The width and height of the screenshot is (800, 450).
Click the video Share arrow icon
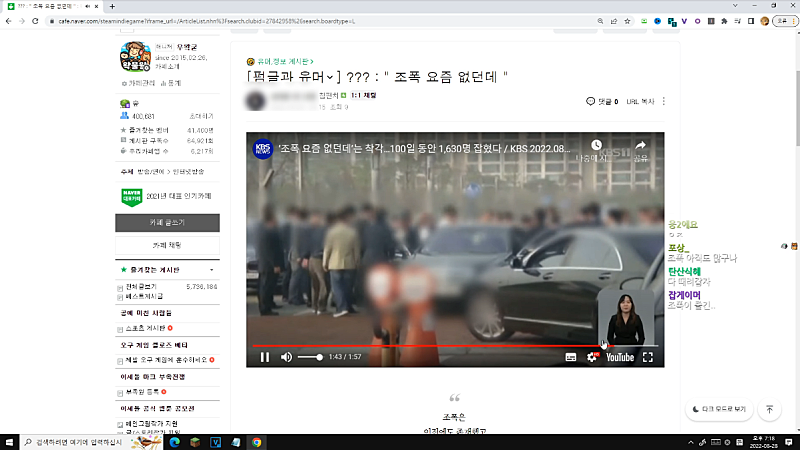coord(640,145)
